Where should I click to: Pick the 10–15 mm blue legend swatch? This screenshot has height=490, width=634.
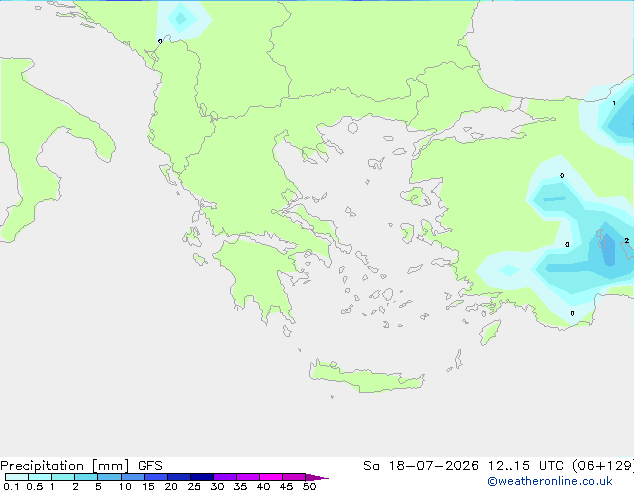pyautogui.click(x=133, y=477)
